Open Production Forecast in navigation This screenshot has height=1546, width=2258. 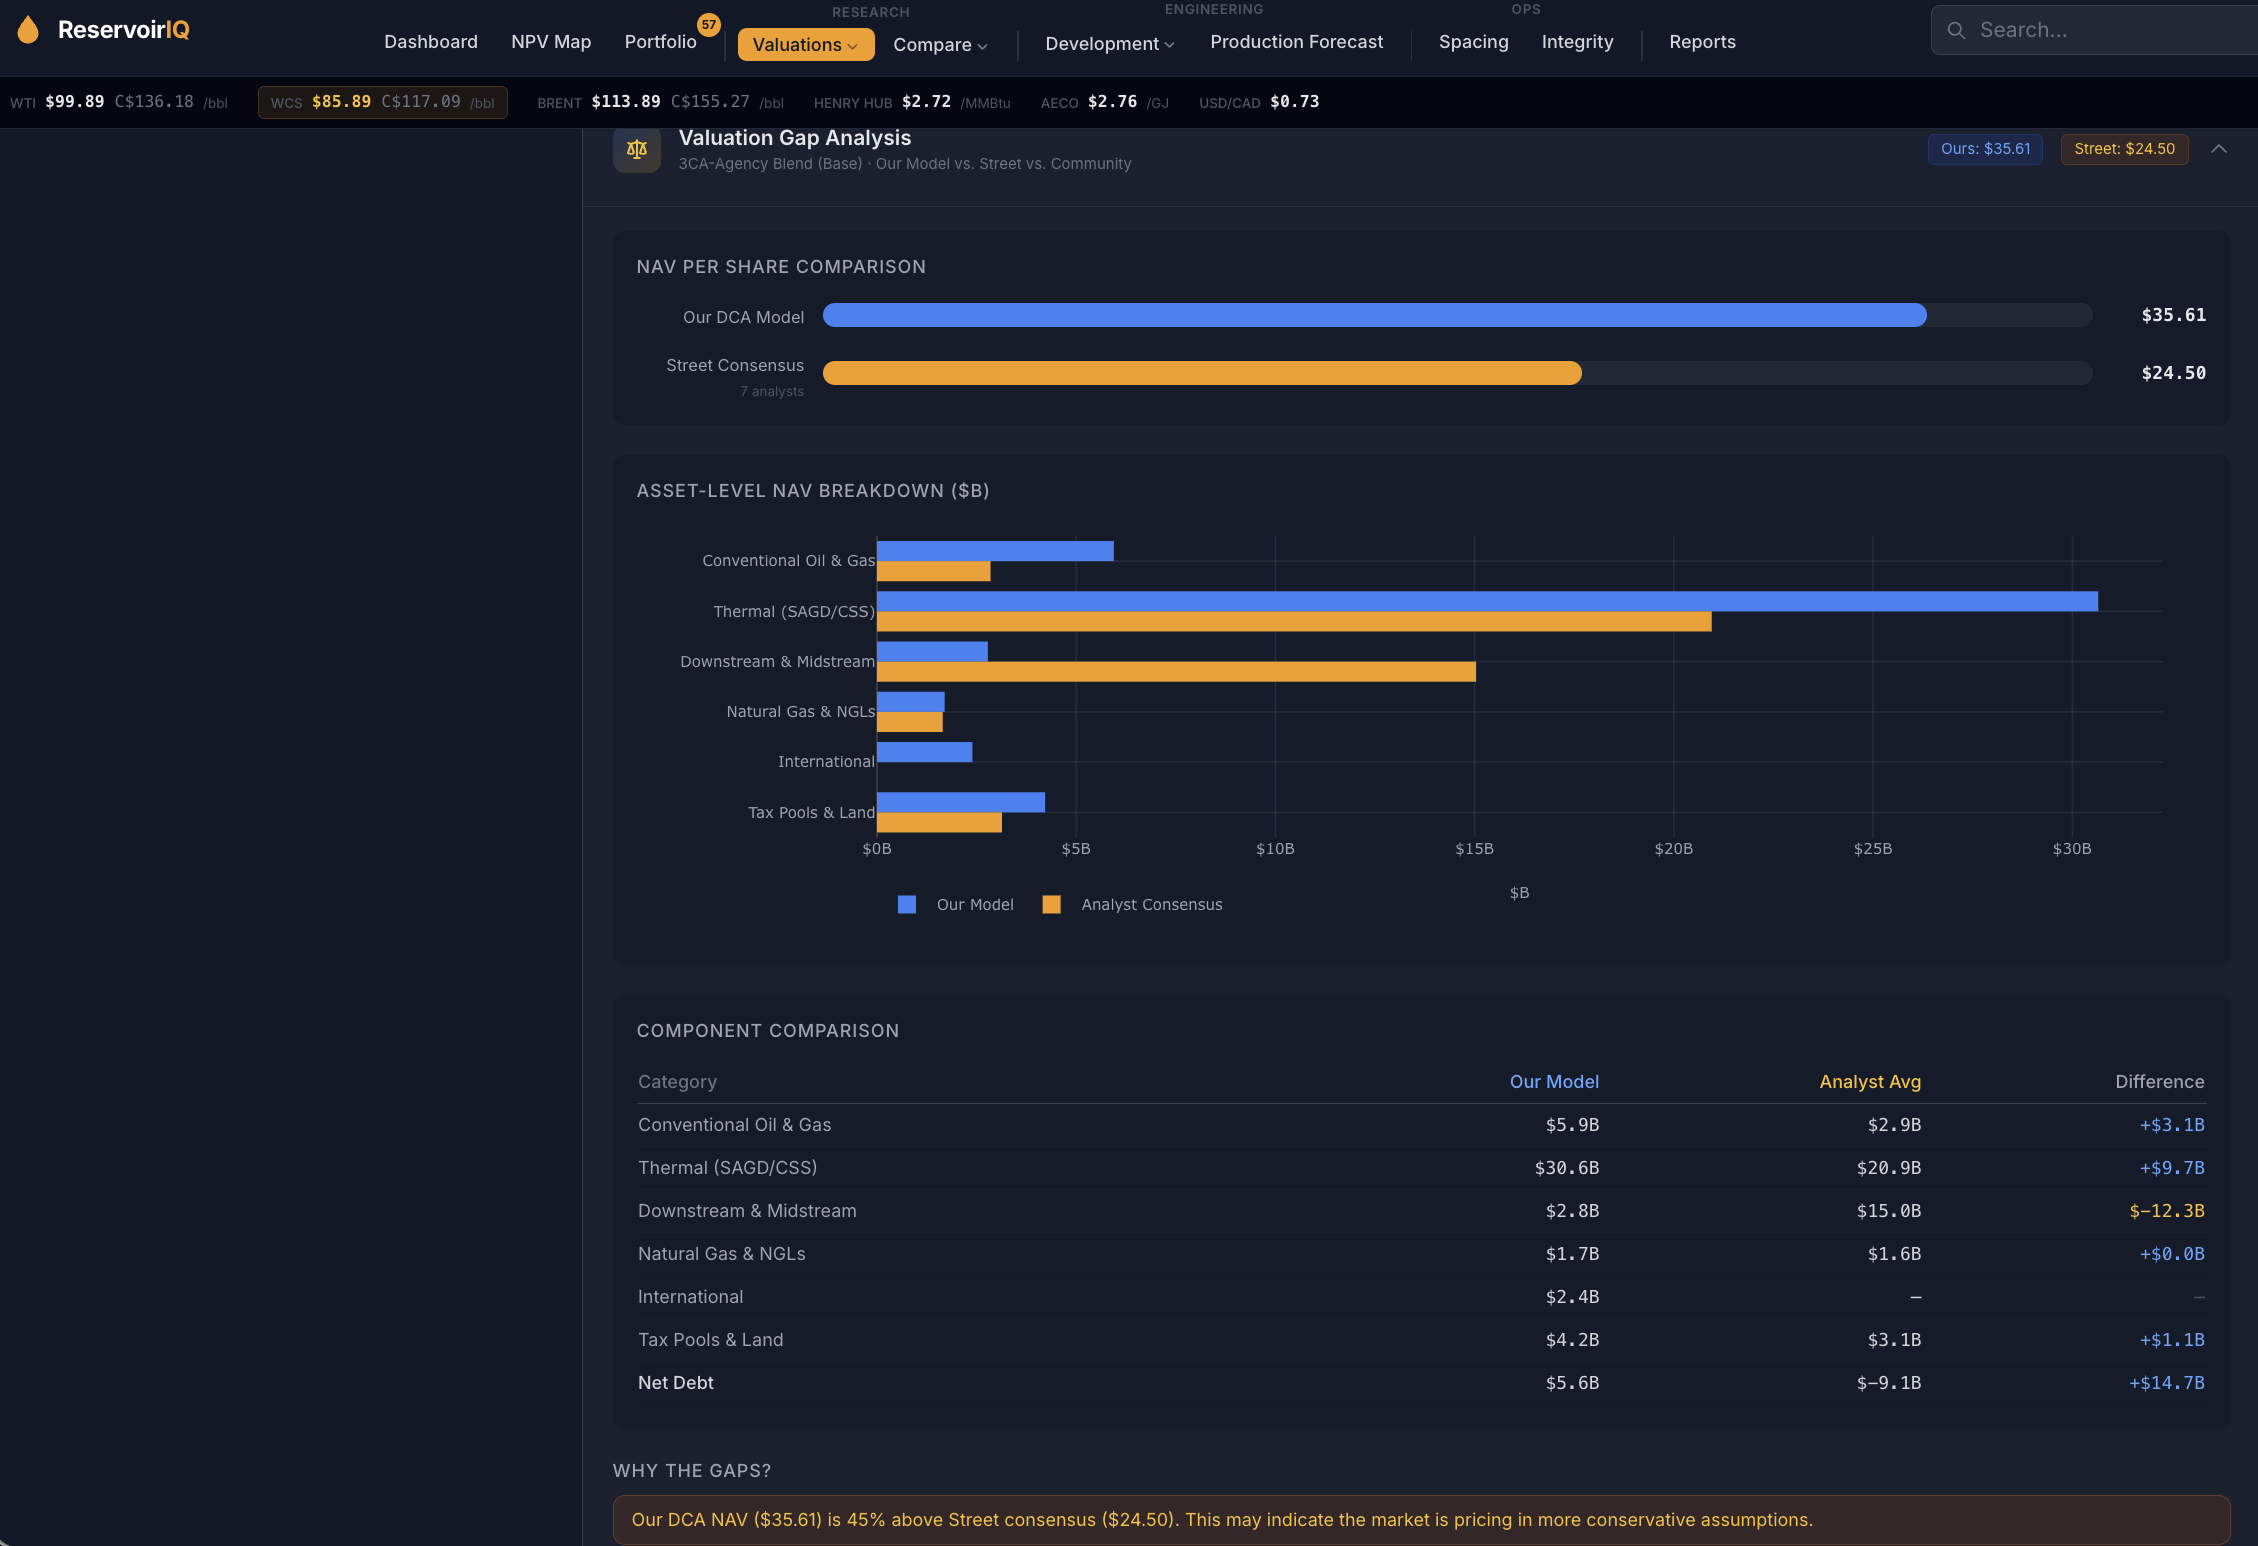pos(1296,42)
